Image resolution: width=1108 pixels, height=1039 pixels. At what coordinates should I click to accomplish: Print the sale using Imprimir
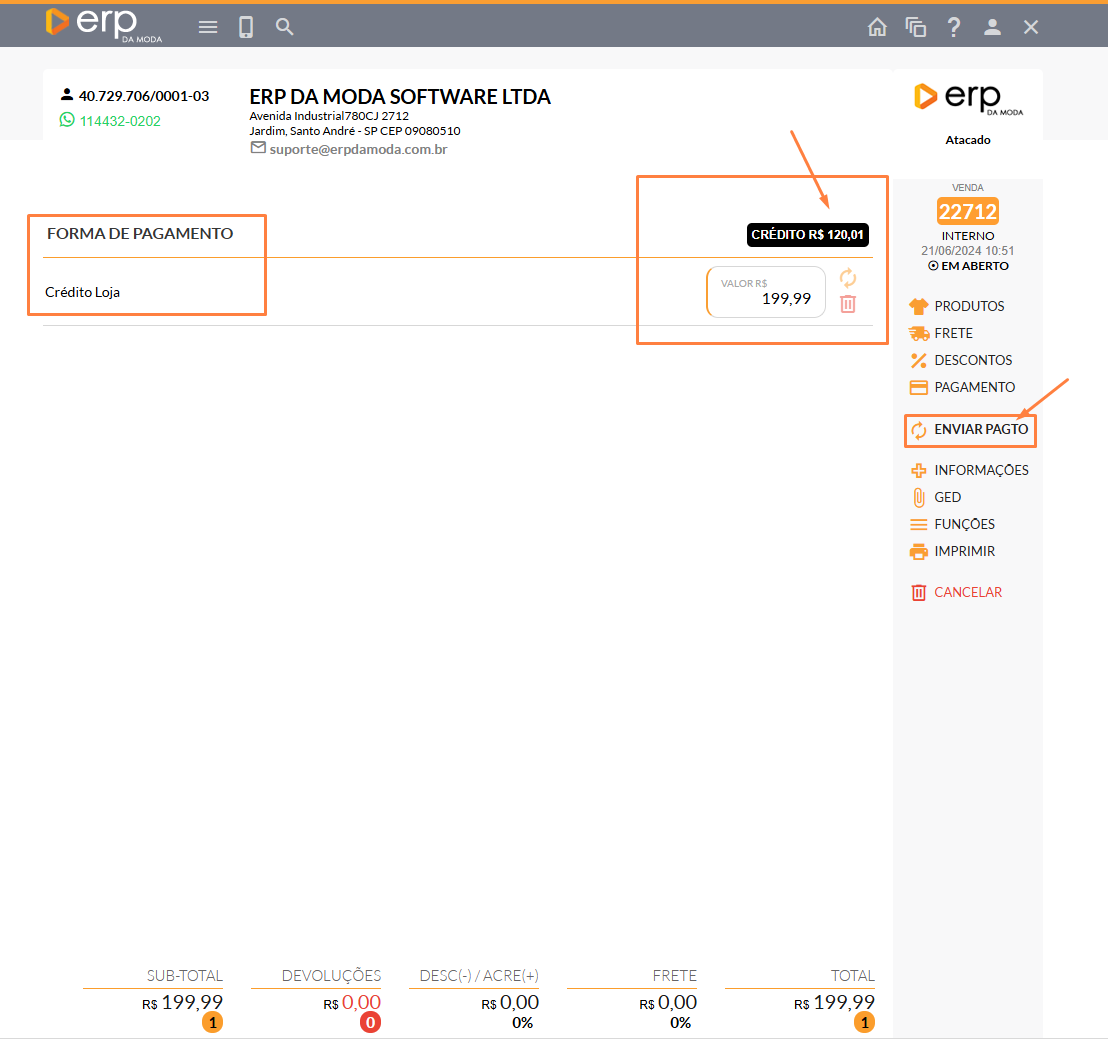(964, 551)
